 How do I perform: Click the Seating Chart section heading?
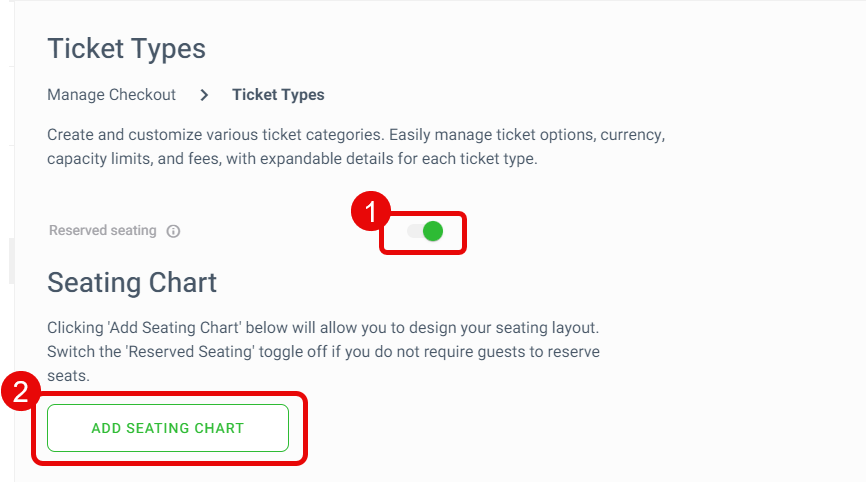tap(132, 283)
